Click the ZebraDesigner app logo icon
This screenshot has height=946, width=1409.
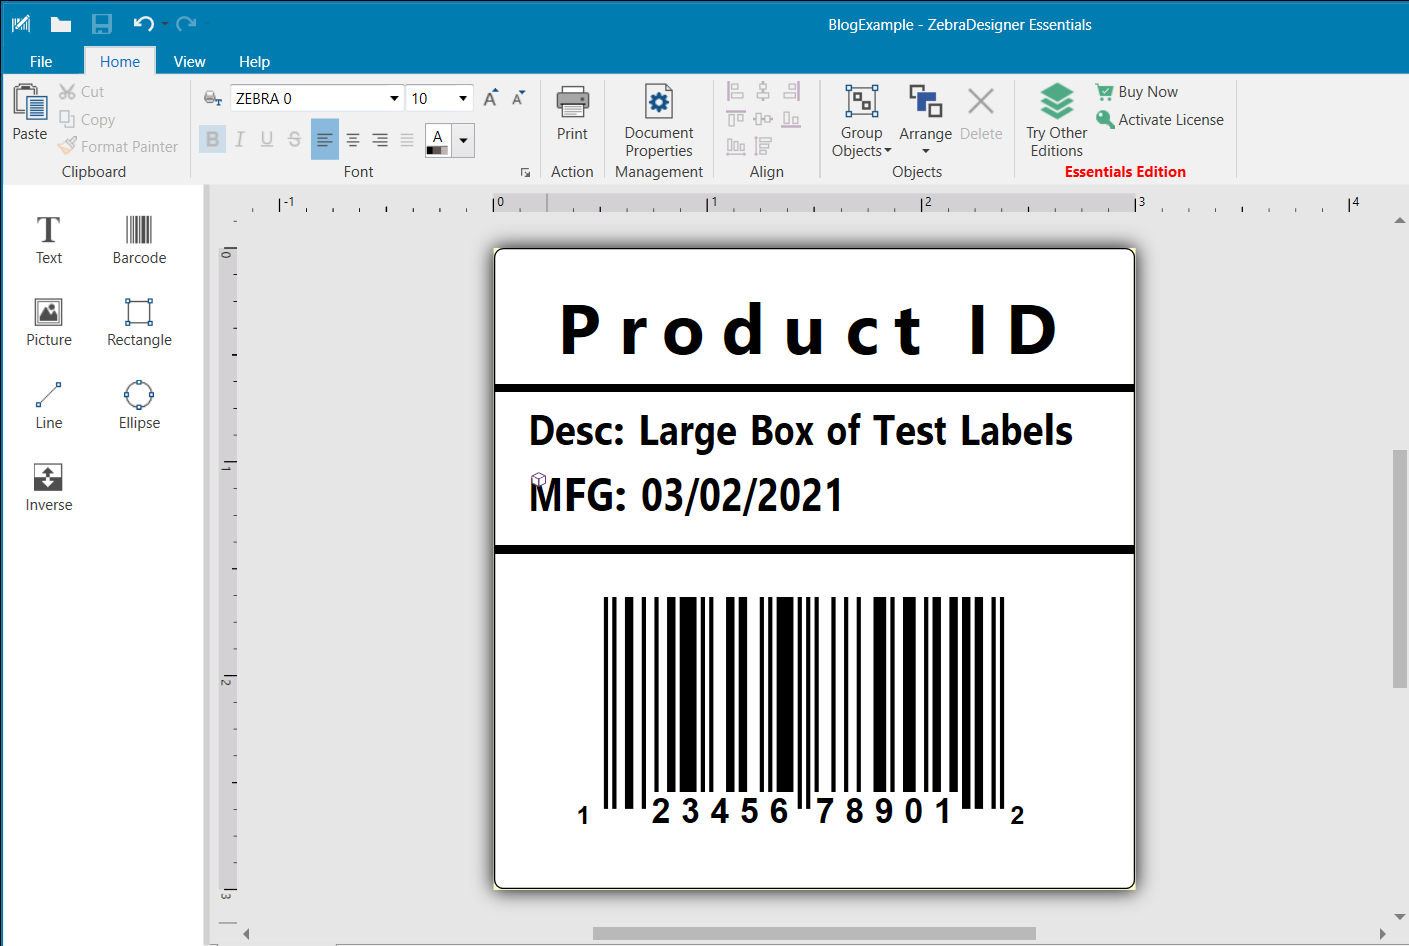click(x=21, y=24)
